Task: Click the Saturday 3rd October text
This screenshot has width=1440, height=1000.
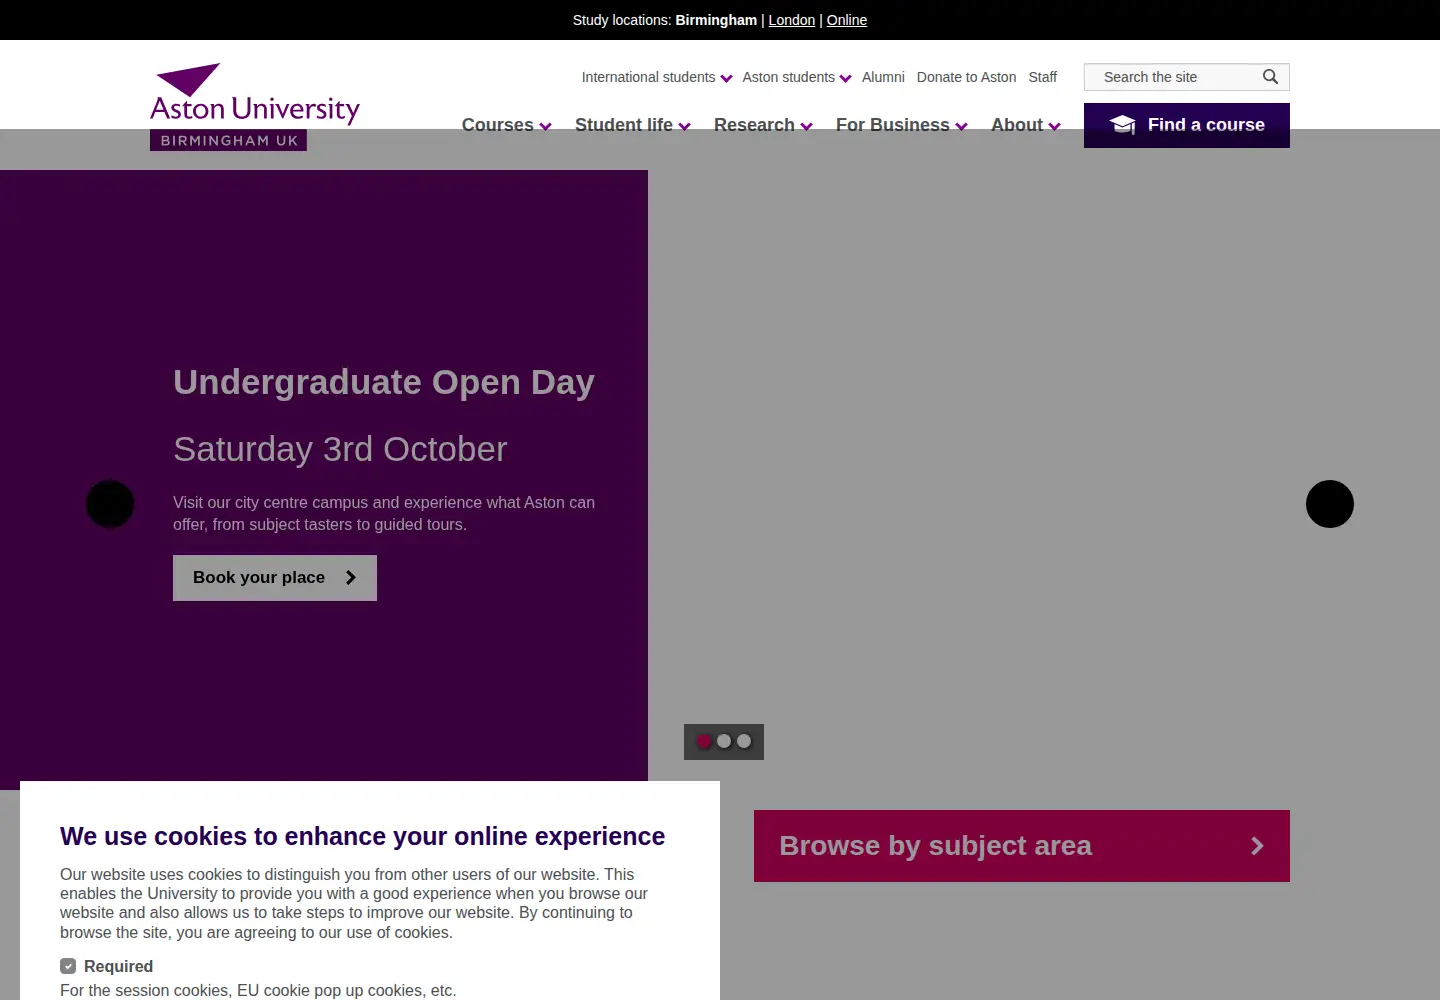Action: (x=340, y=449)
